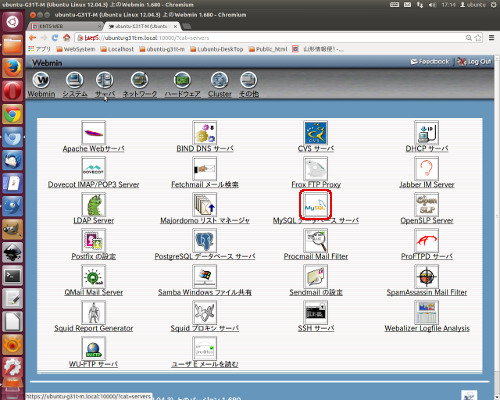Open the BIND DNS server icon
The width and height of the screenshot is (500, 400).
(205, 132)
